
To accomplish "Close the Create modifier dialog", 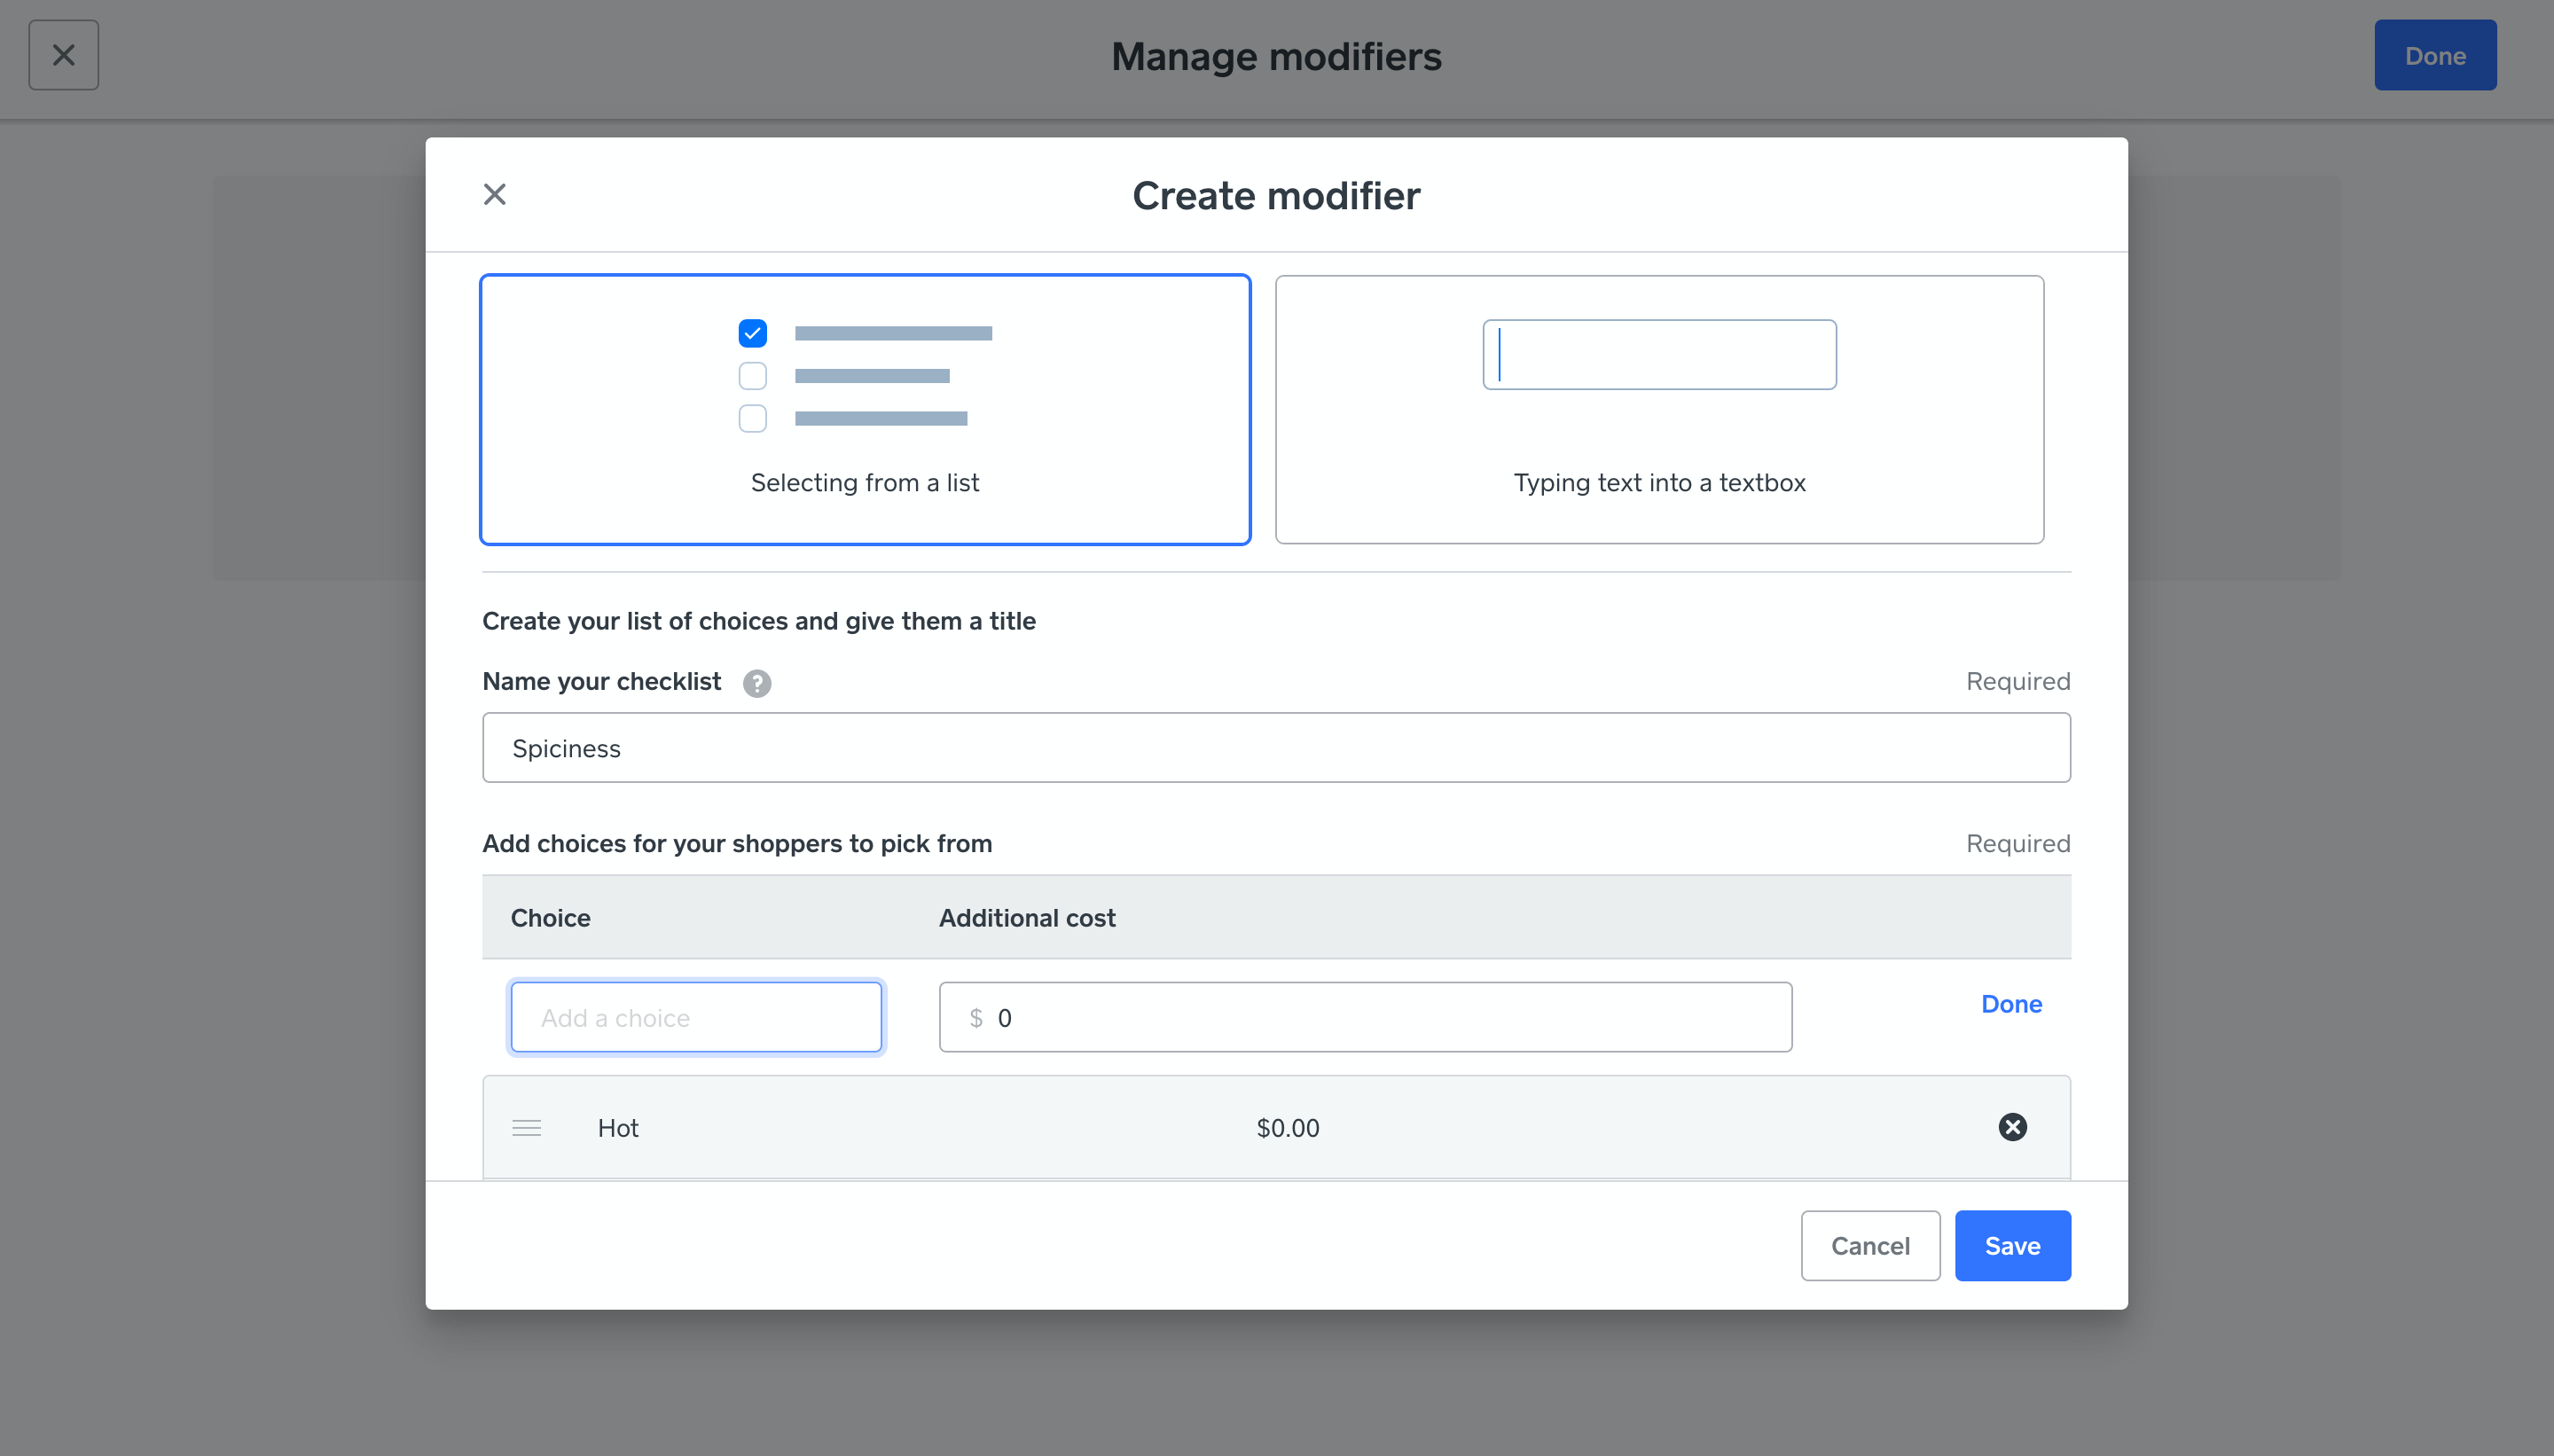I will pyautogui.click(x=494, y=194).
